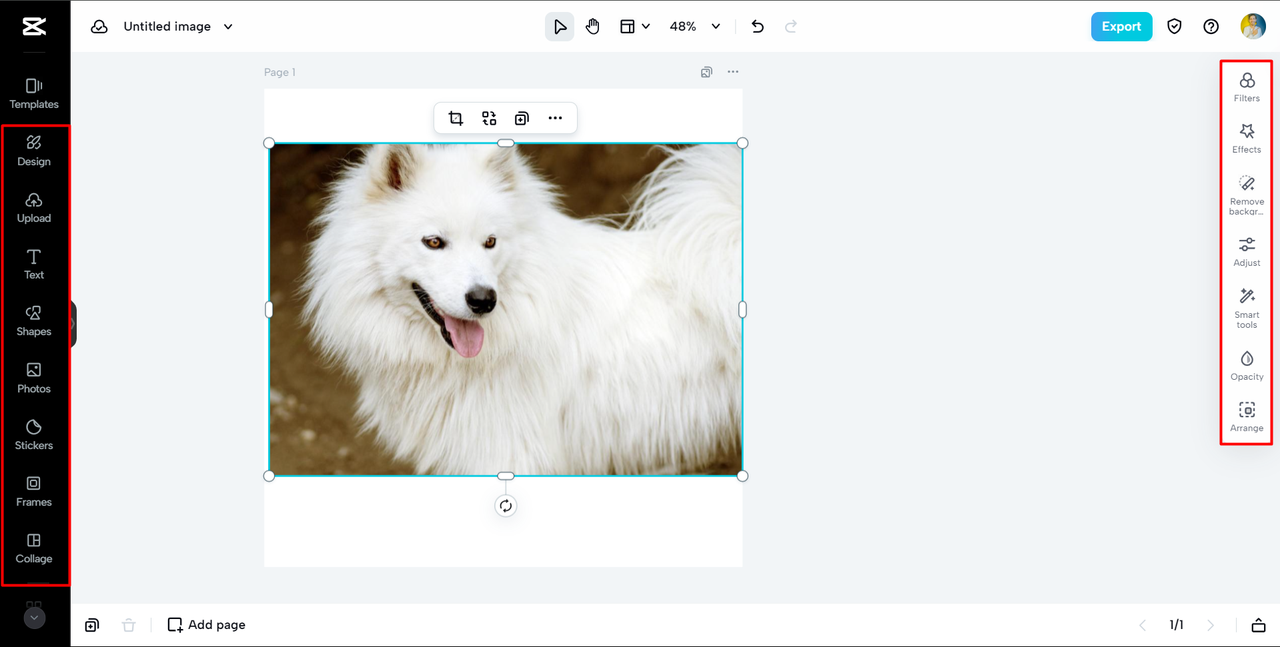This screenshot has height=647, width=1280.
Task: Go to the previous page arrow
Action: coord(1143,625)
